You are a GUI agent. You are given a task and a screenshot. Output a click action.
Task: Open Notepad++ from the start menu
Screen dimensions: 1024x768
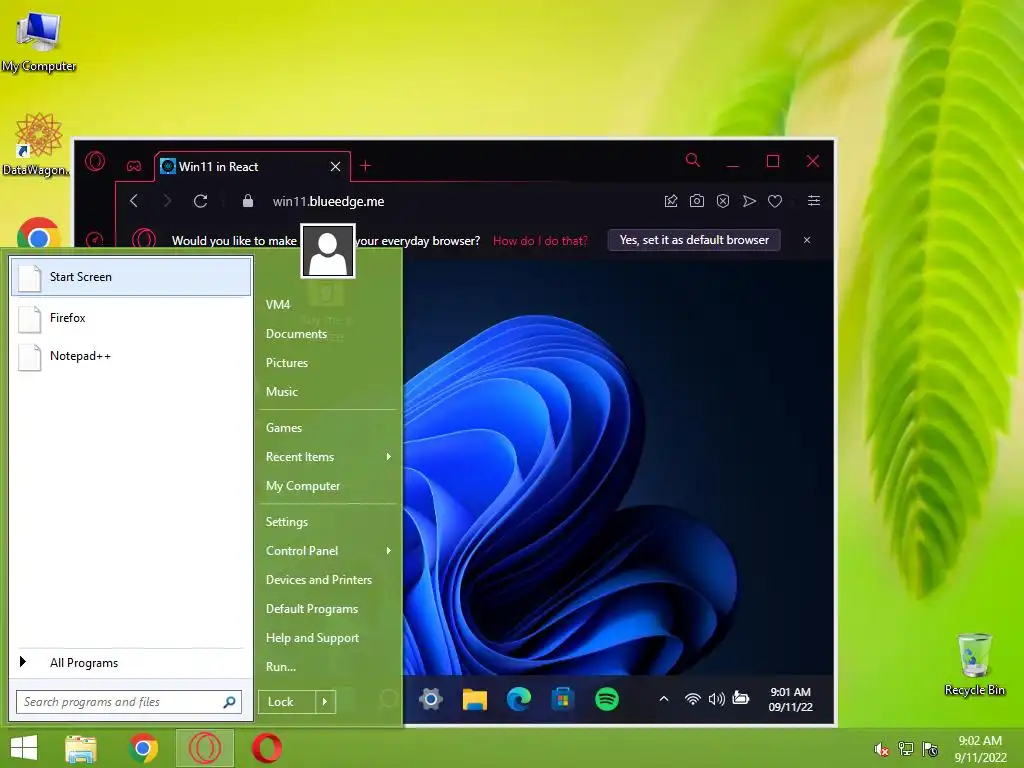[x=131, y=356]
